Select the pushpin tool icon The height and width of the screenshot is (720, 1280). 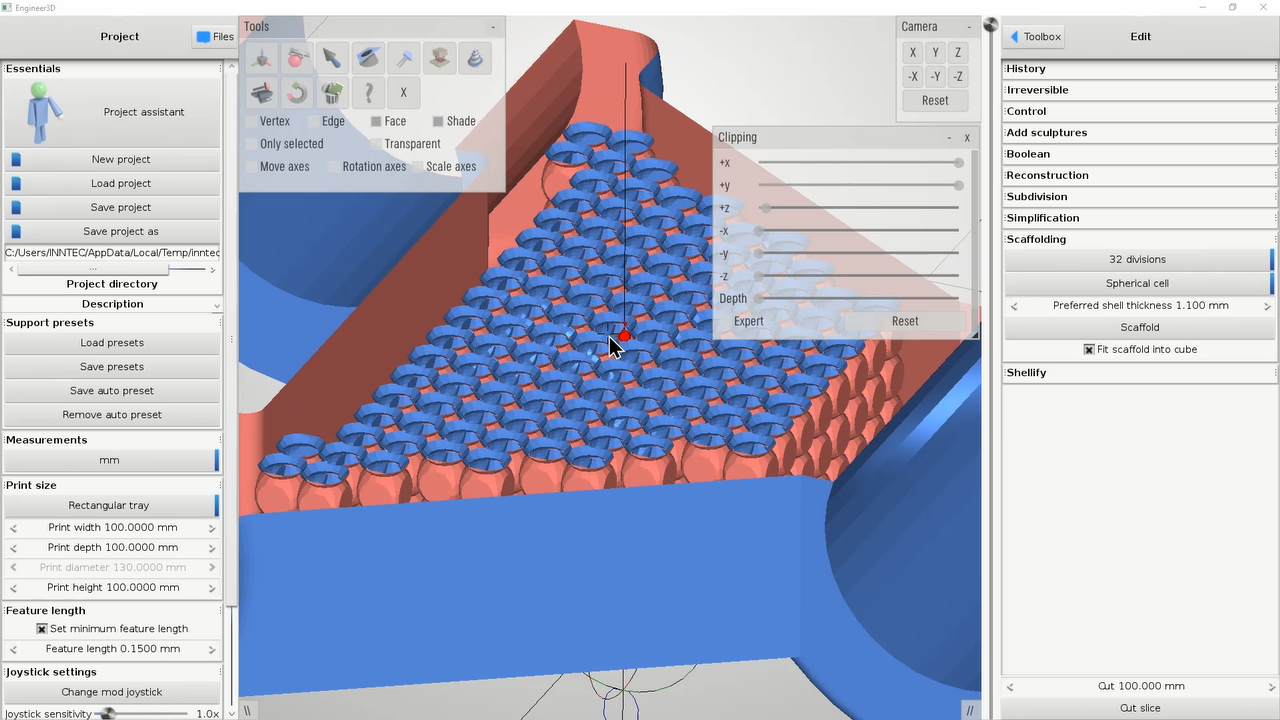404,59
